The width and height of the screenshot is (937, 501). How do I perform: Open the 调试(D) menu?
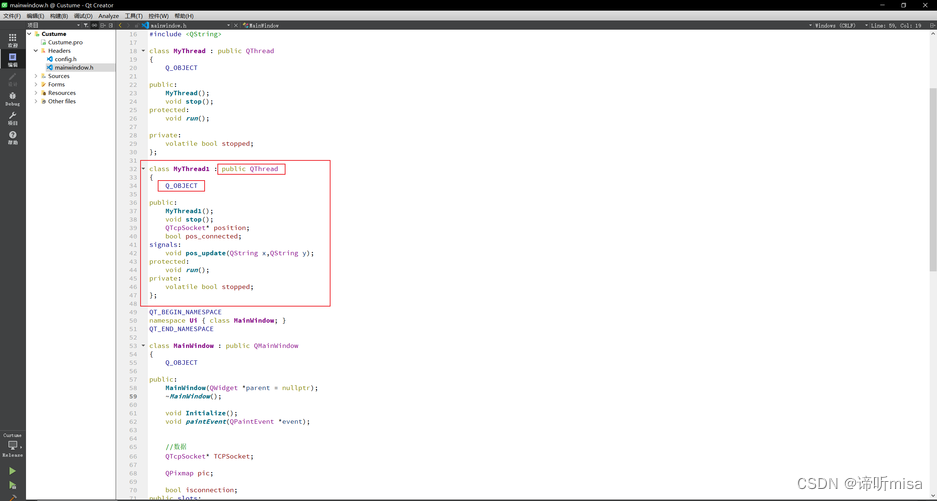82,16
